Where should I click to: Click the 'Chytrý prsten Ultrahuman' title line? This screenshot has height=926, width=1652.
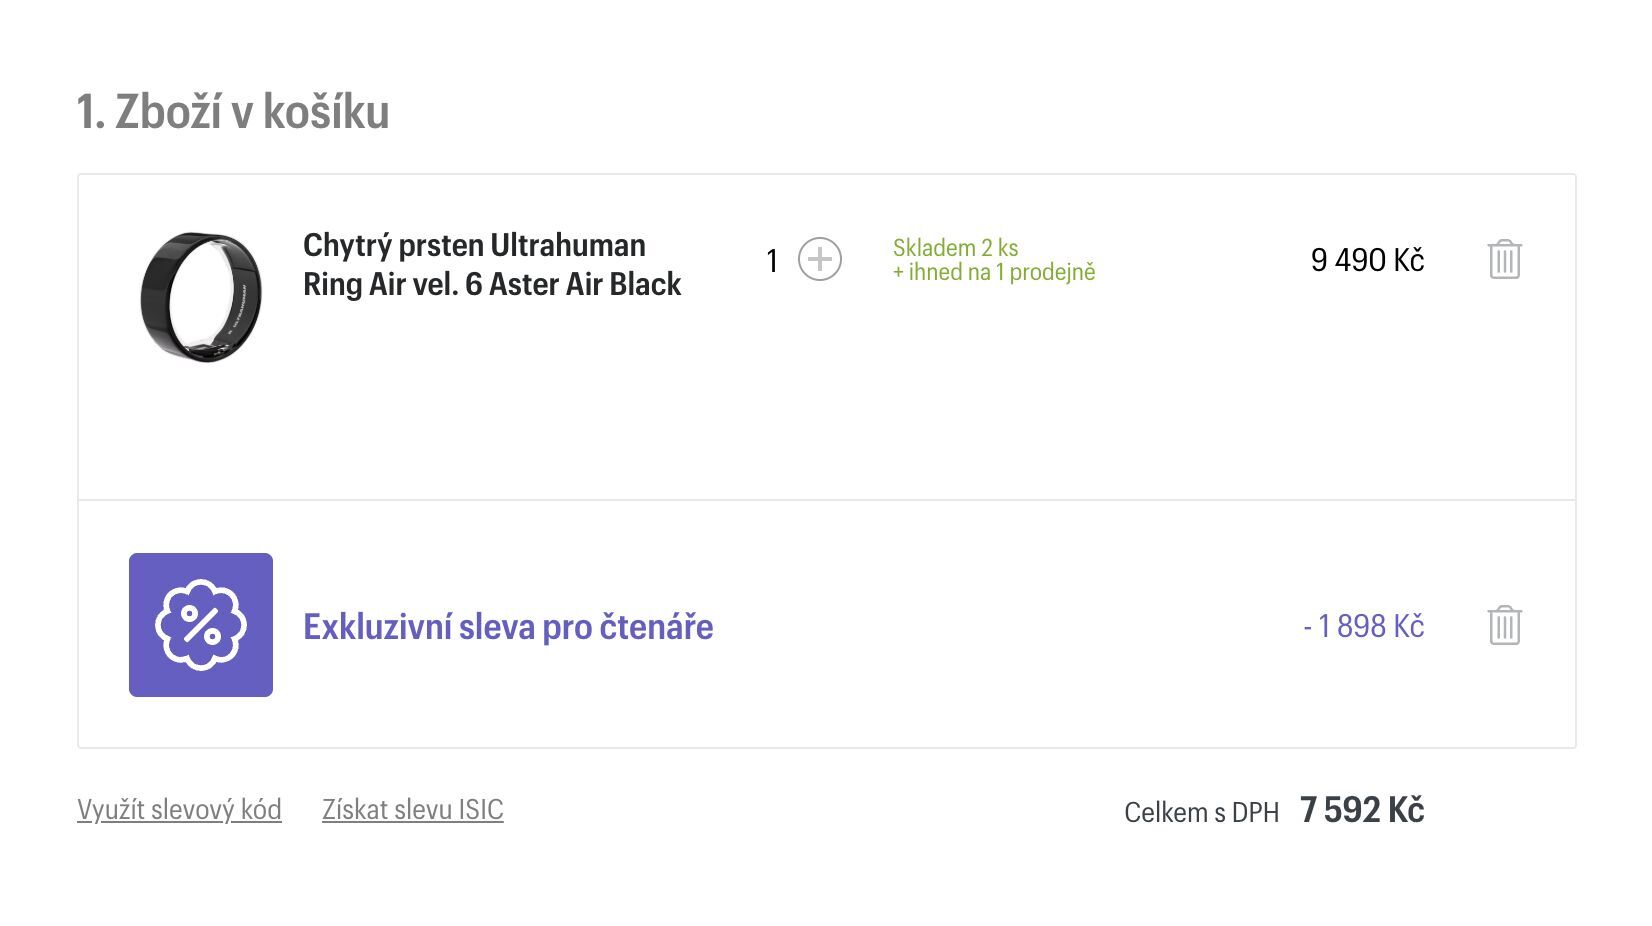[x=474, y=245]
